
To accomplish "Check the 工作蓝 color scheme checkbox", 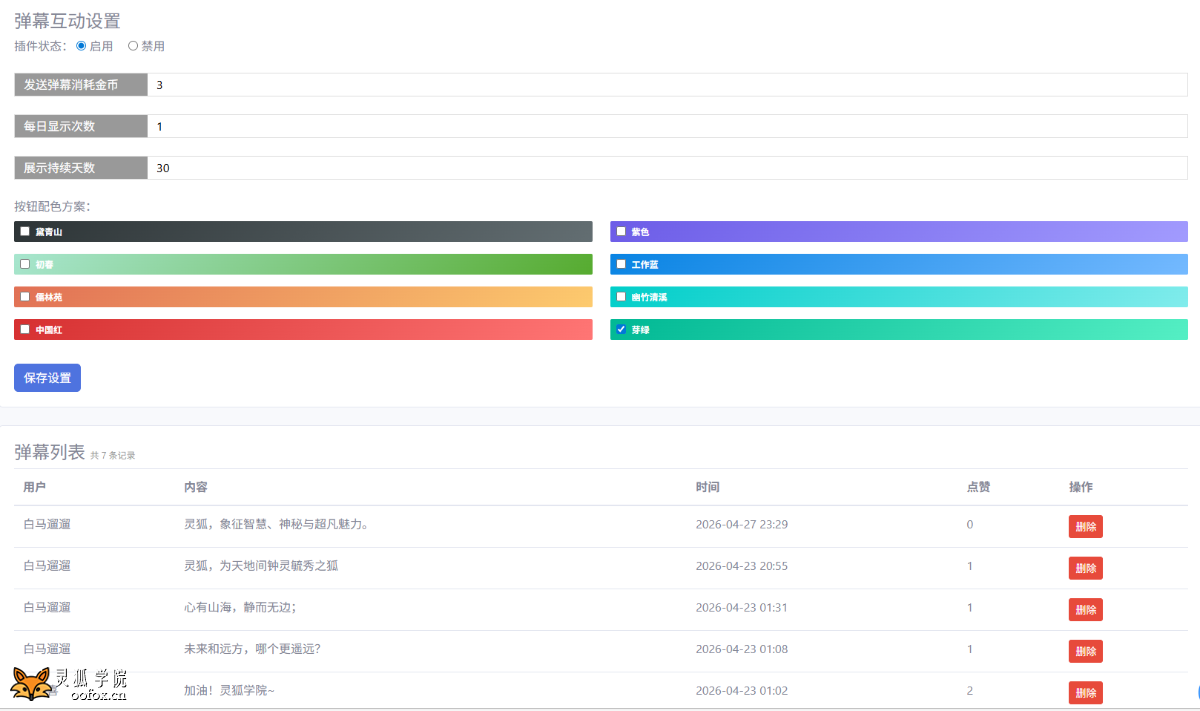I will (x=621, y=264).
